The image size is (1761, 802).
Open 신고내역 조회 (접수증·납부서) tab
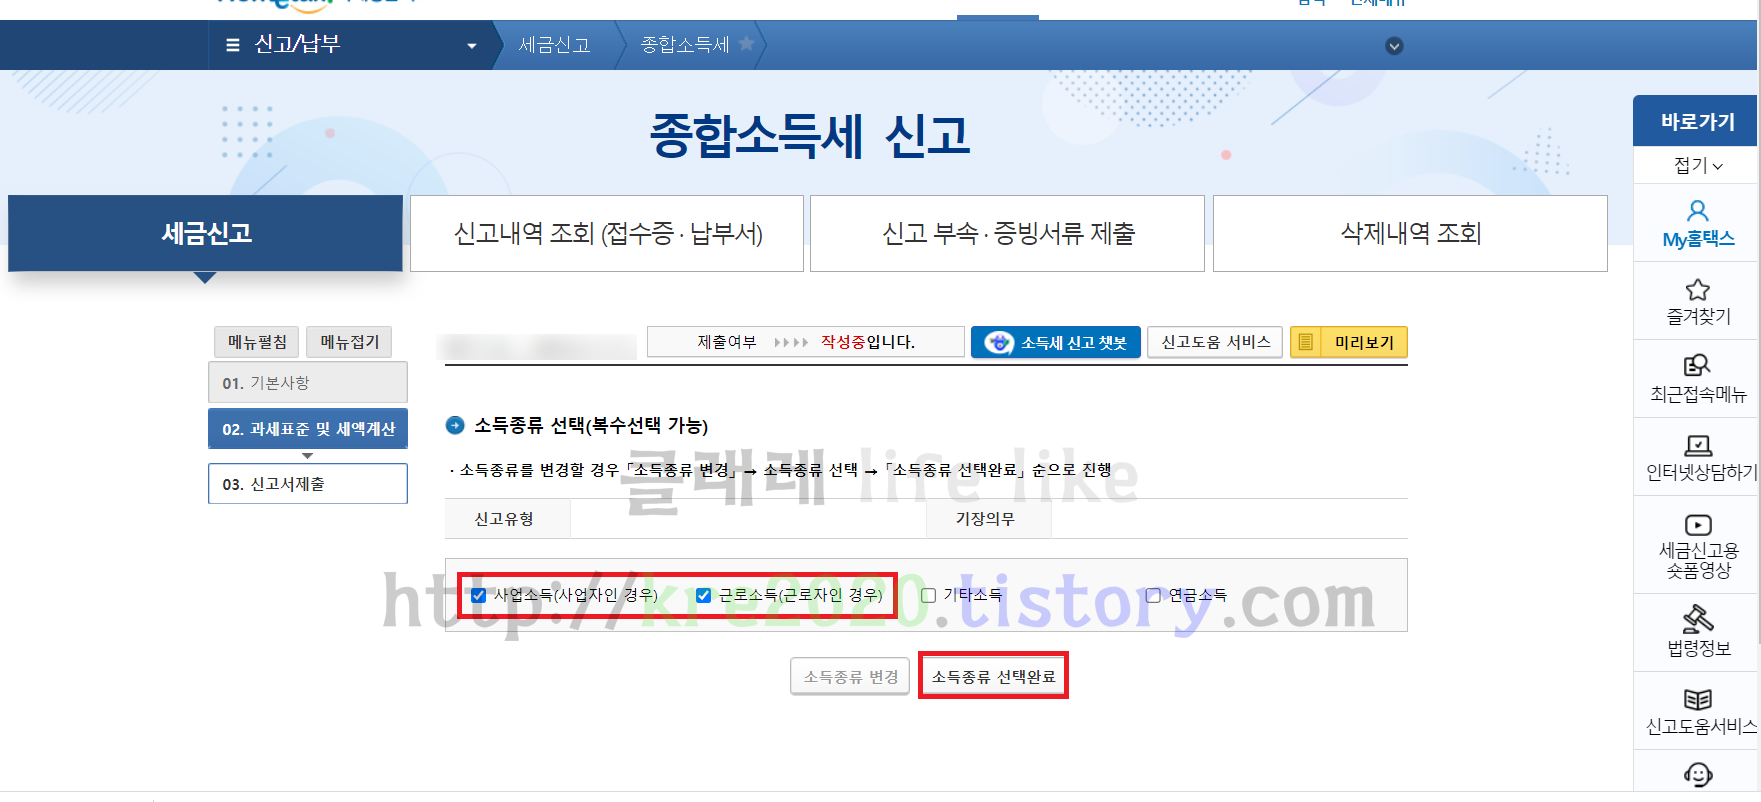coord(607,233)
